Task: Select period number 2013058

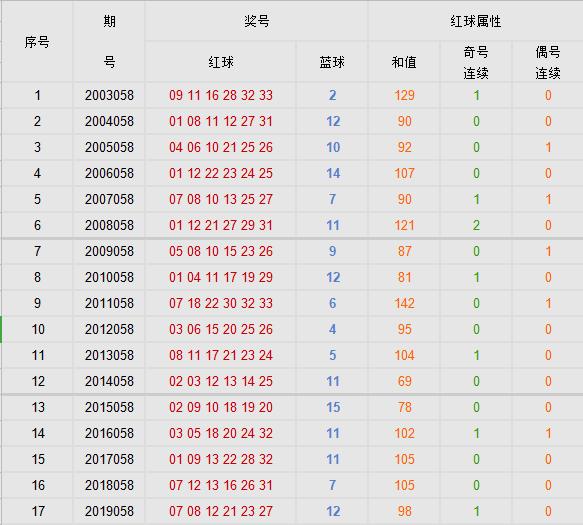Action: (109, 355)
